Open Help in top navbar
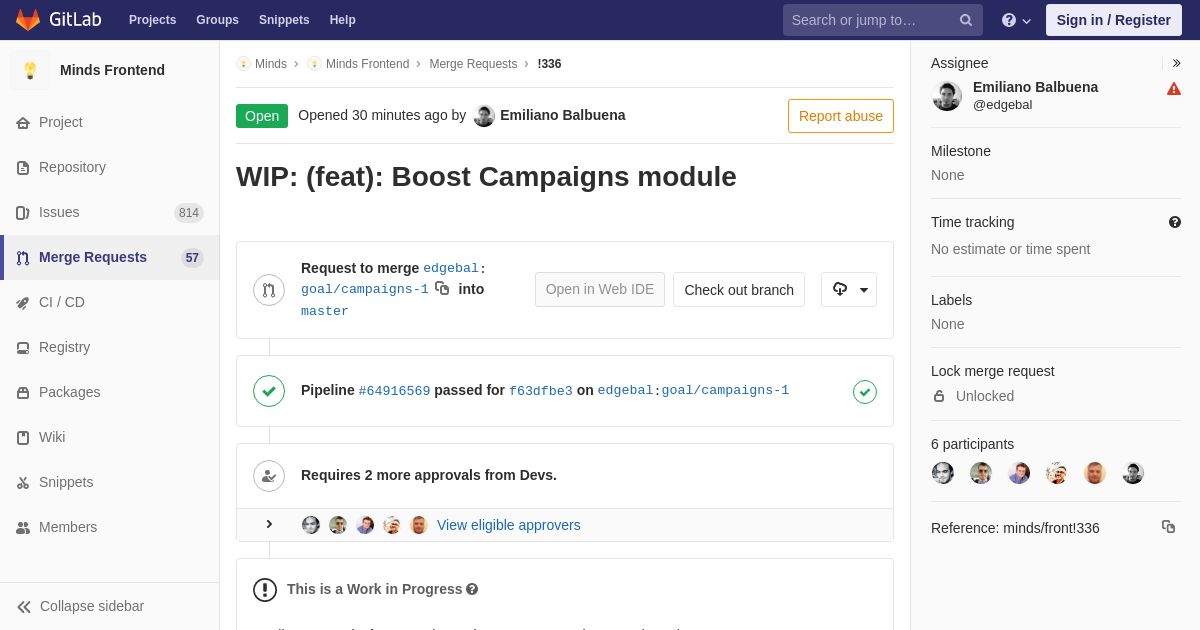1200x630 pixels. click(x=343, y=20)
